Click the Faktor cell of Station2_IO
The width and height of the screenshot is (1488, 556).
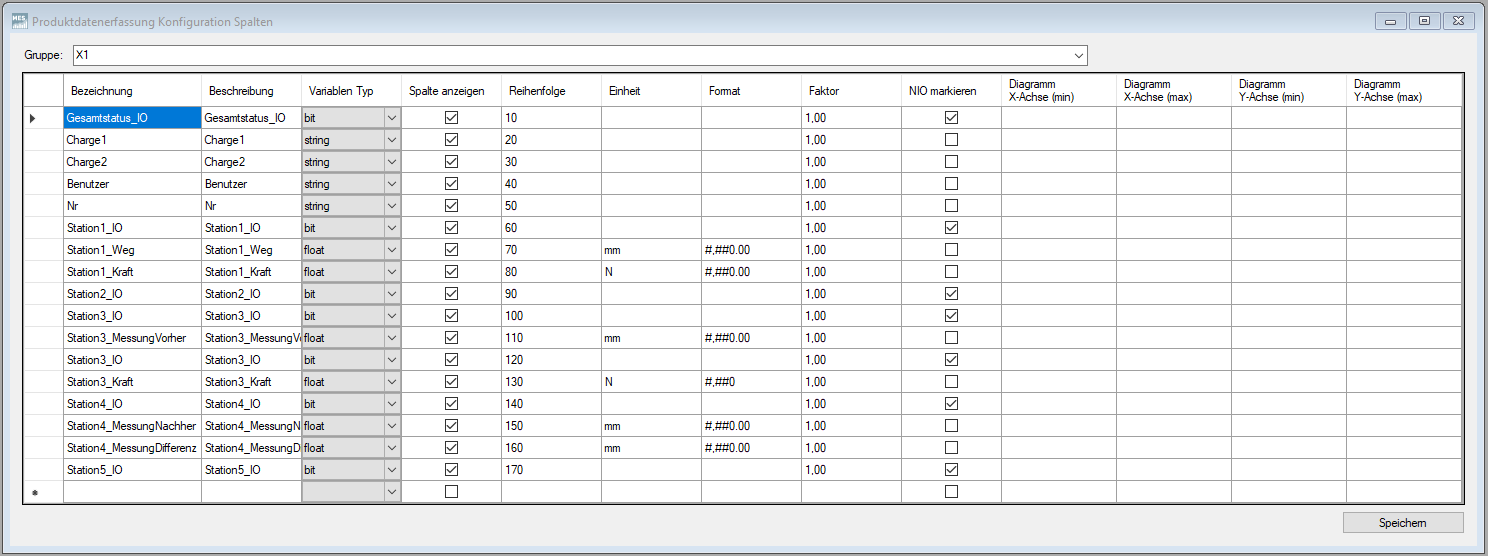coord(850,294)
